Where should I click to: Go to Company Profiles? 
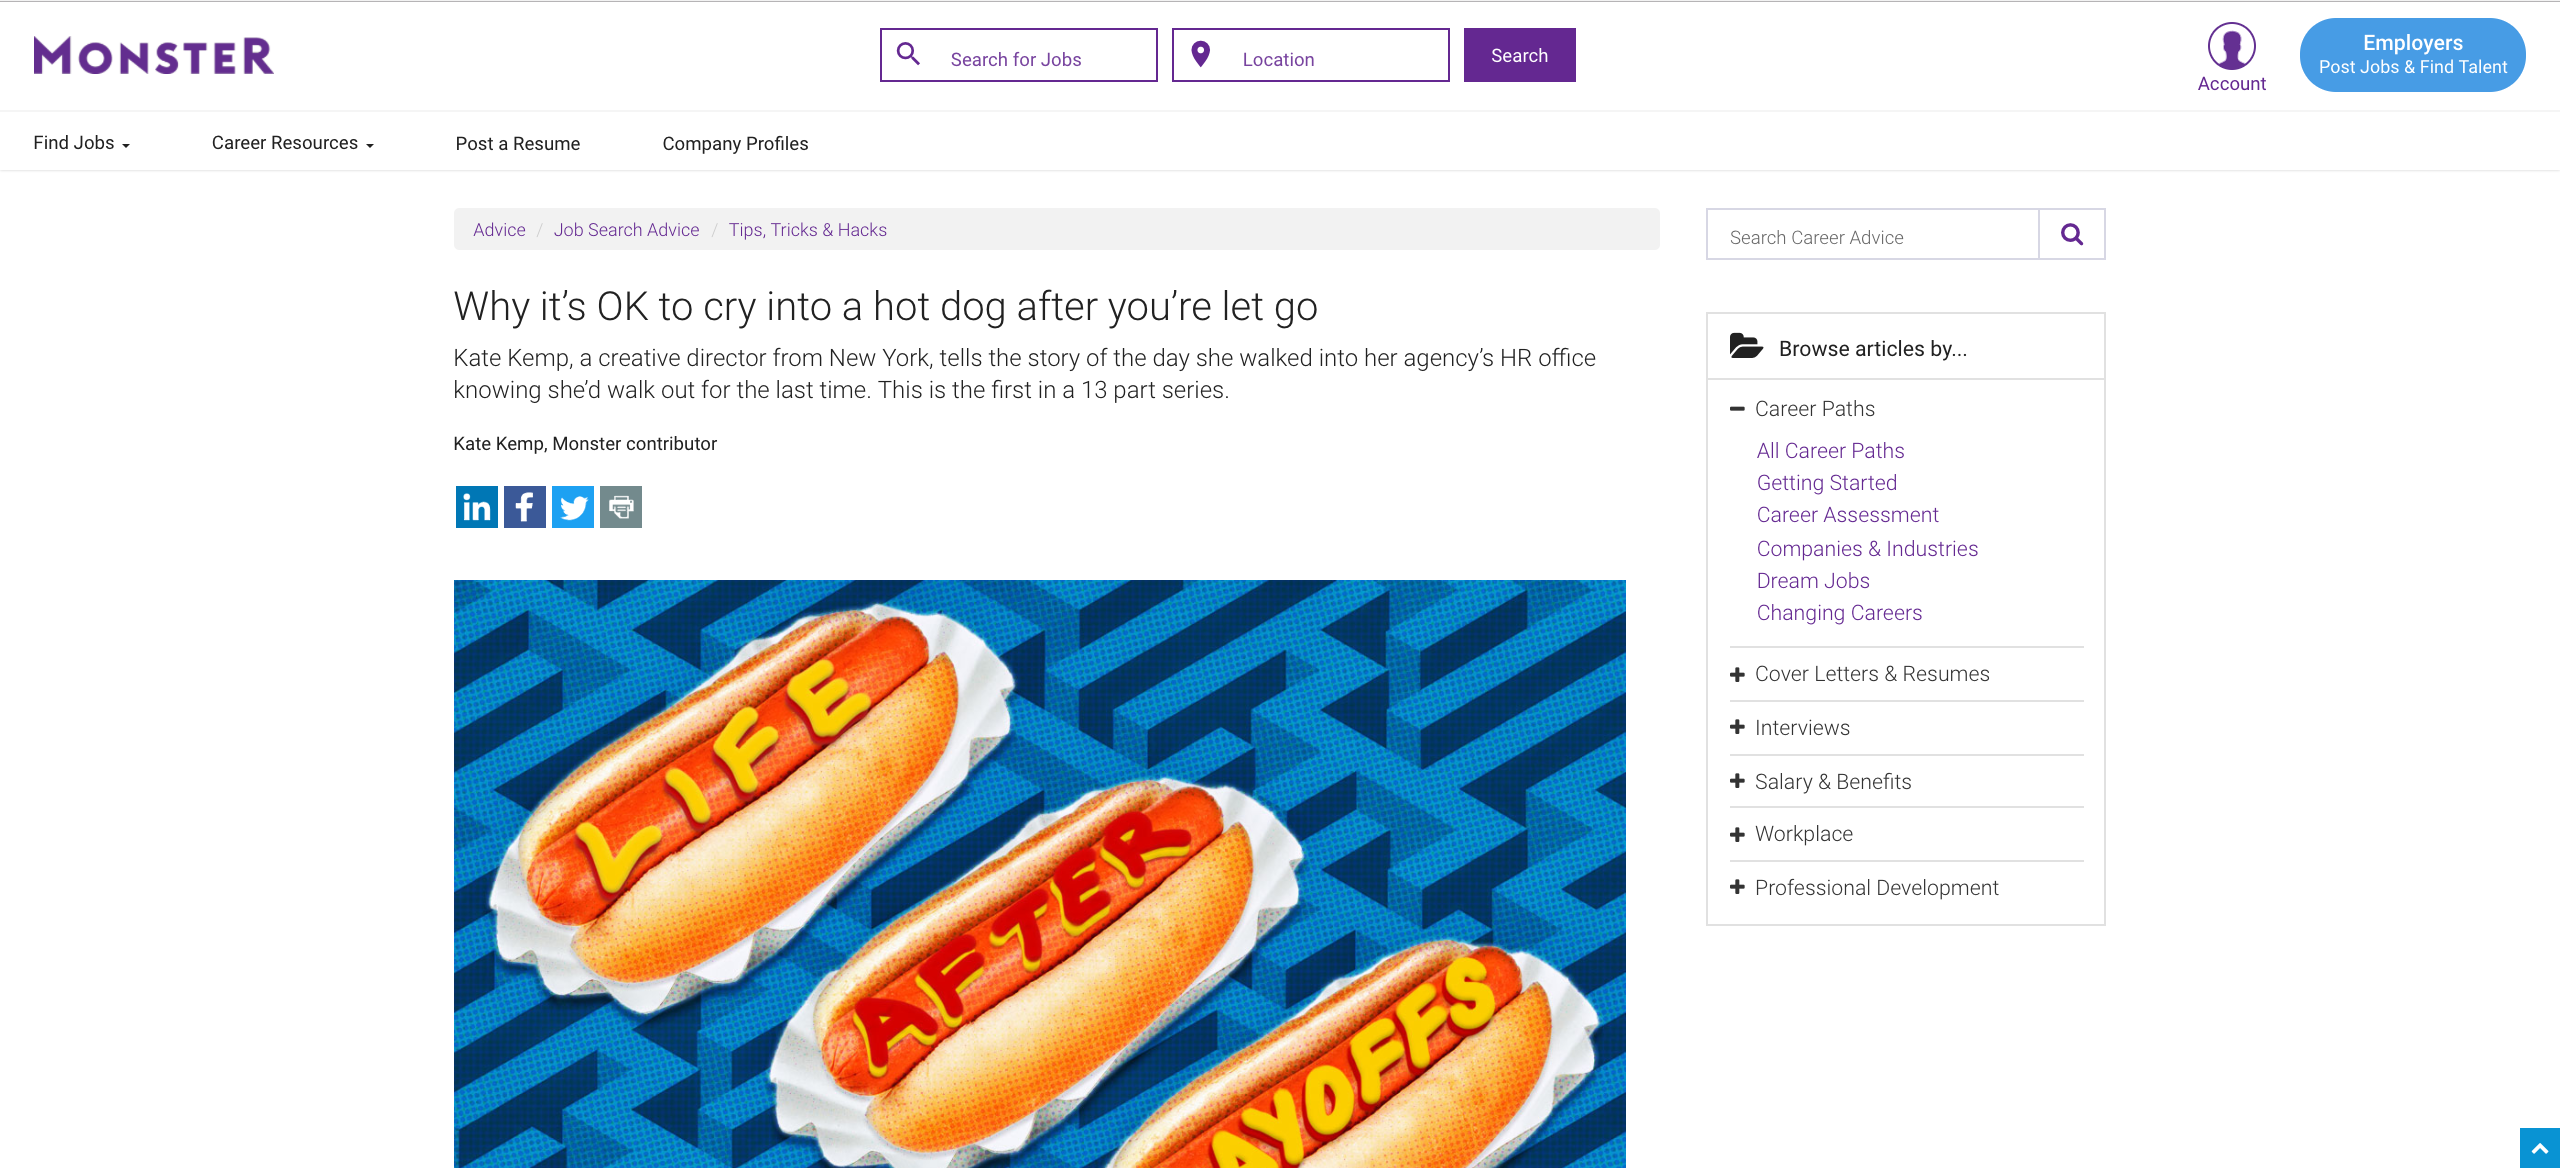(x=735, y=143)
